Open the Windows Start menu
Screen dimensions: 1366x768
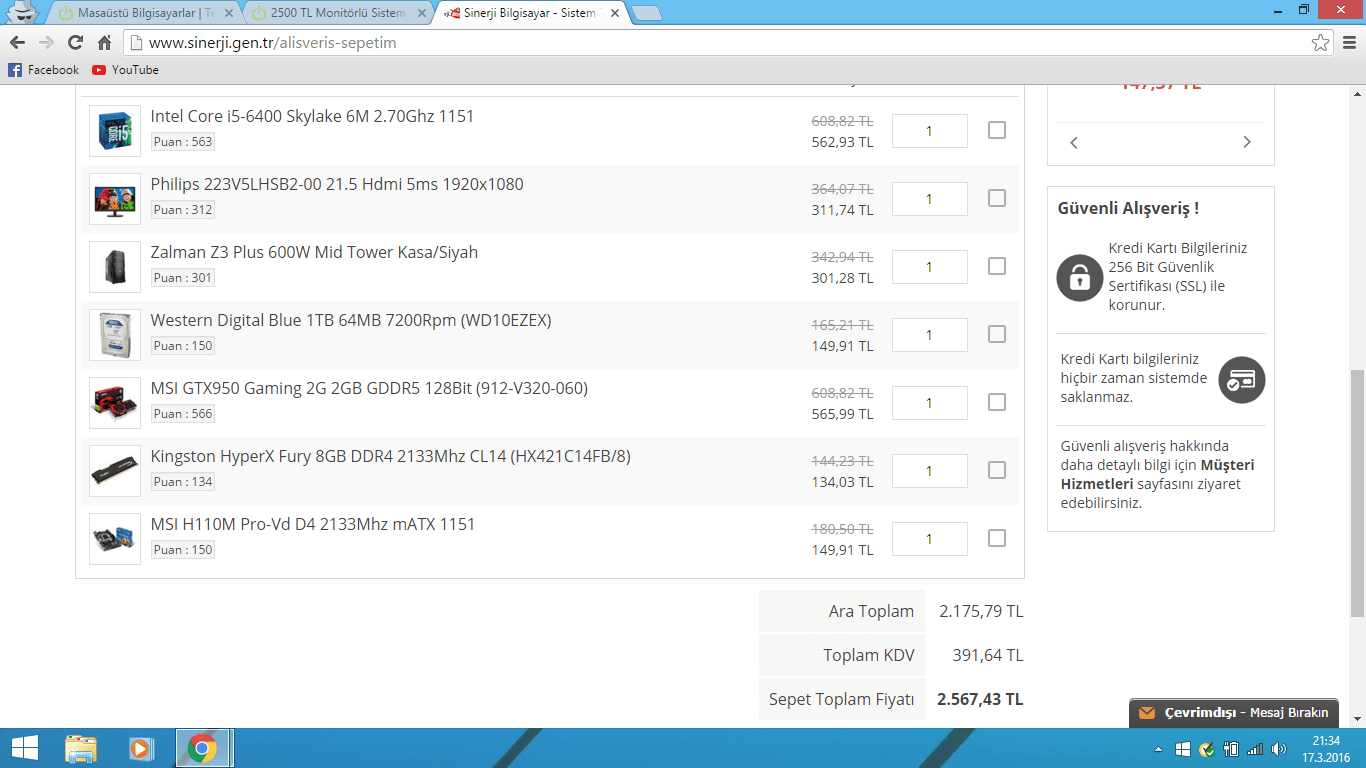tap(25, 748)
